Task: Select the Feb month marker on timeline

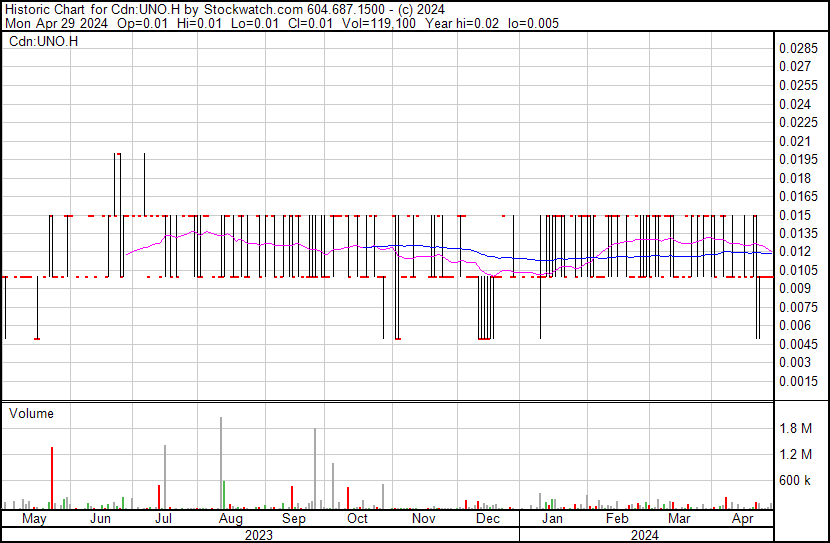Action: (x=617, y=519)
